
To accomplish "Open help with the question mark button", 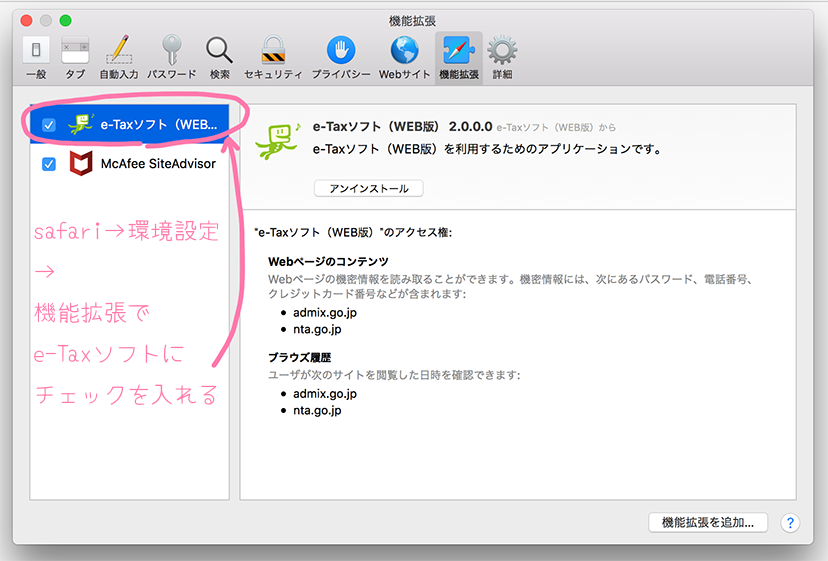I will pos(790,523).
